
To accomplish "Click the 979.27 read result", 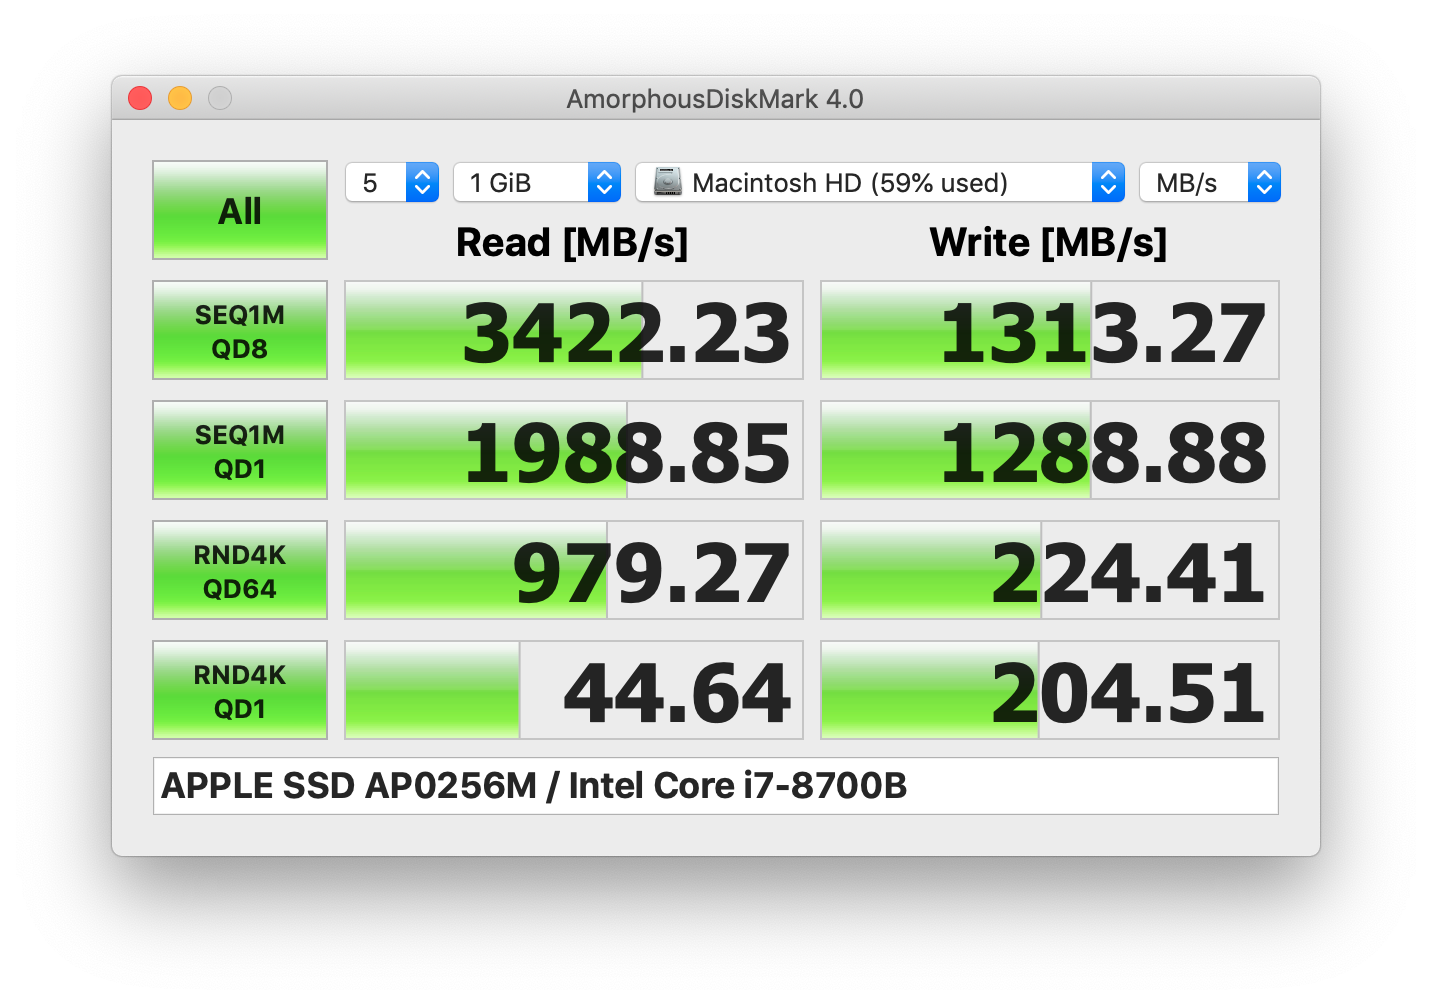I will [x=574, y=570].
